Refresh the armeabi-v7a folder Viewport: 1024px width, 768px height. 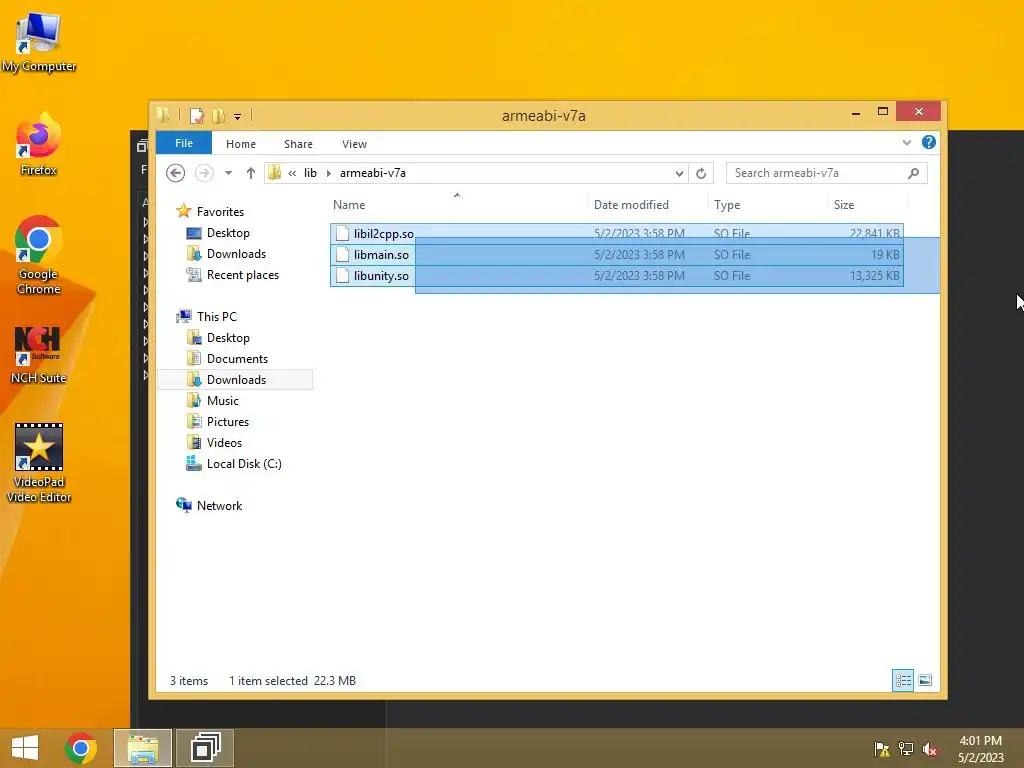coord(701,173)
